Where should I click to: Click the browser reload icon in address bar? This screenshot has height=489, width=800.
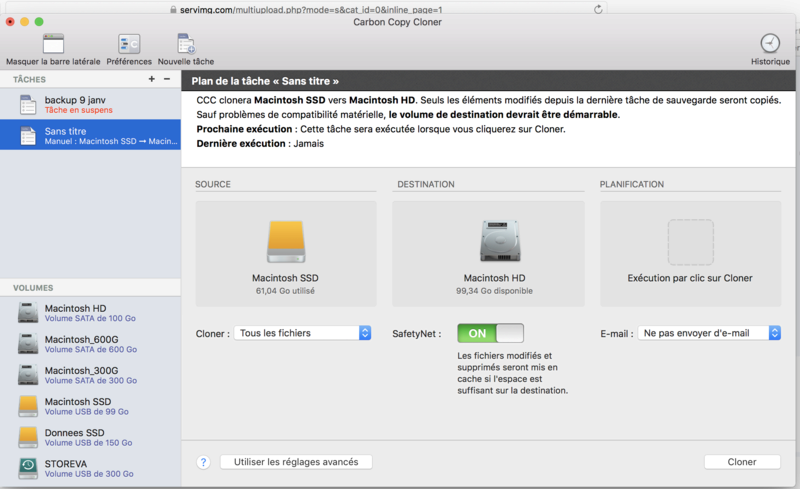pyautogui.click(x=598, y=8)
